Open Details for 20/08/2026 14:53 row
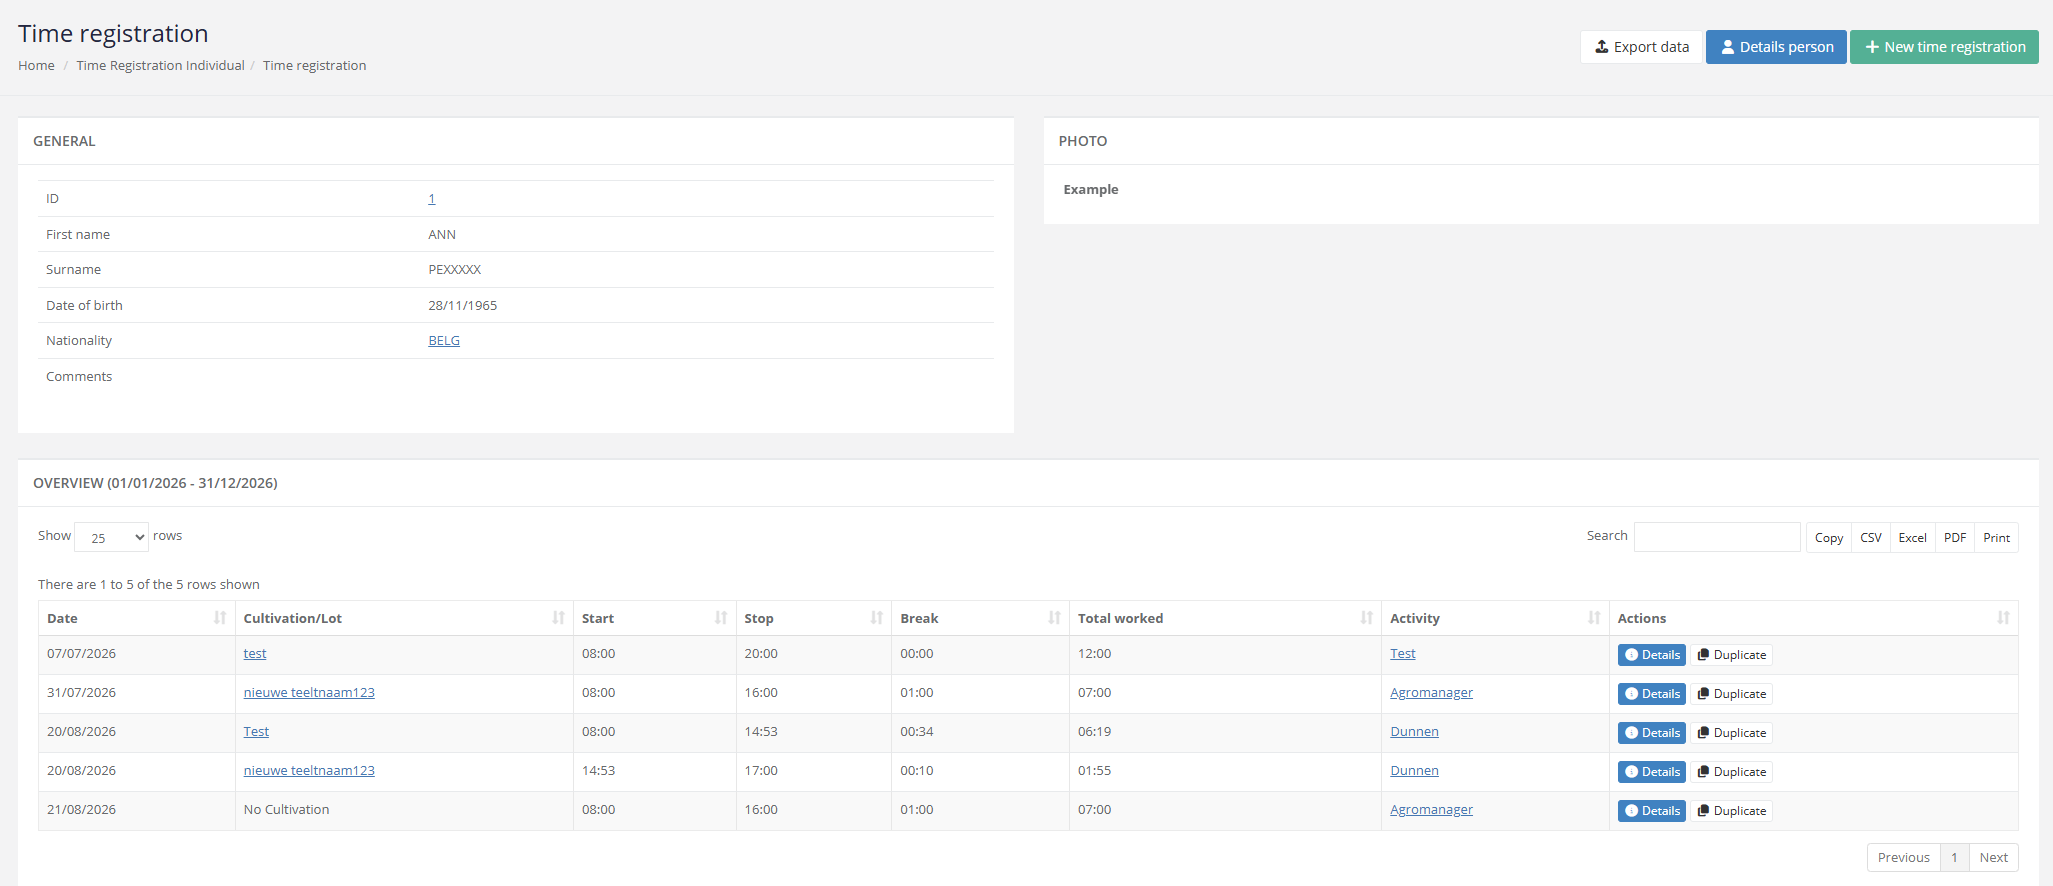The height and width of the screenshot is (886, 2053). [1652, 772]
